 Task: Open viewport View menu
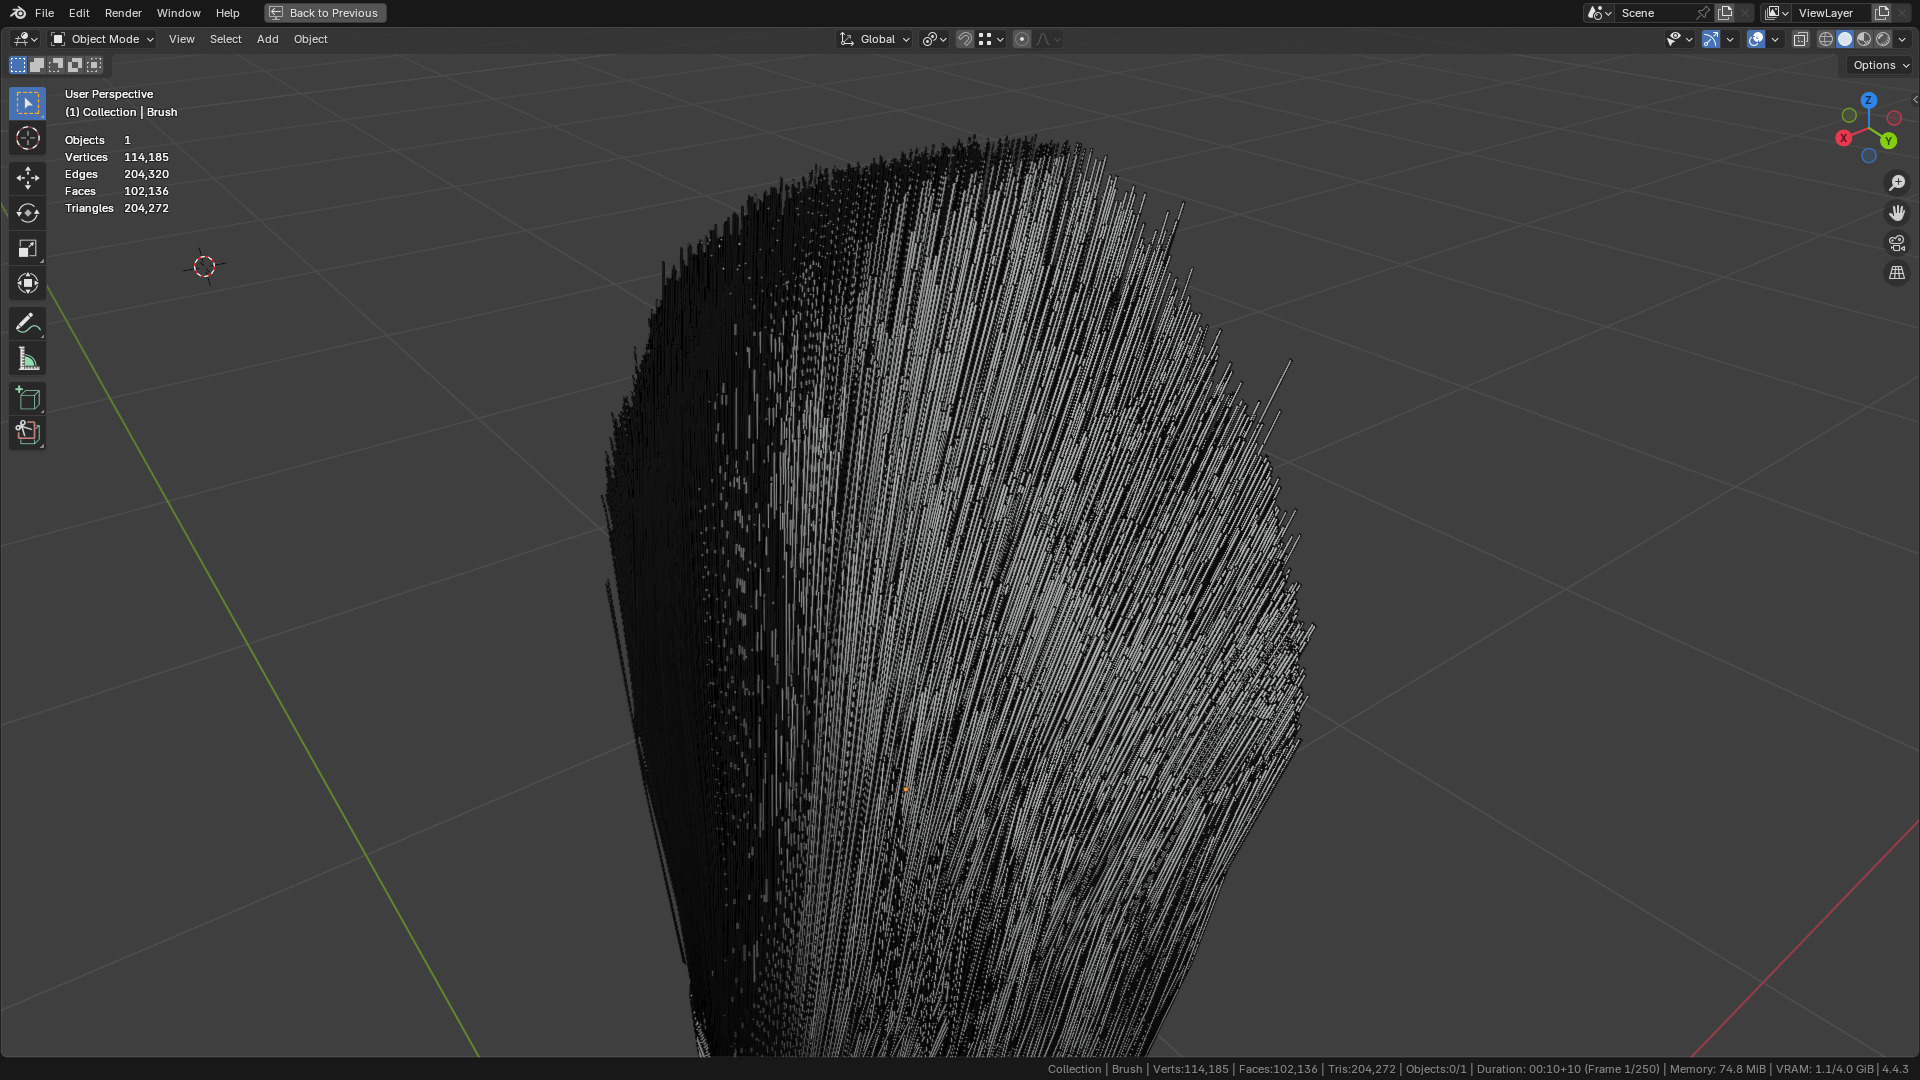181,39
